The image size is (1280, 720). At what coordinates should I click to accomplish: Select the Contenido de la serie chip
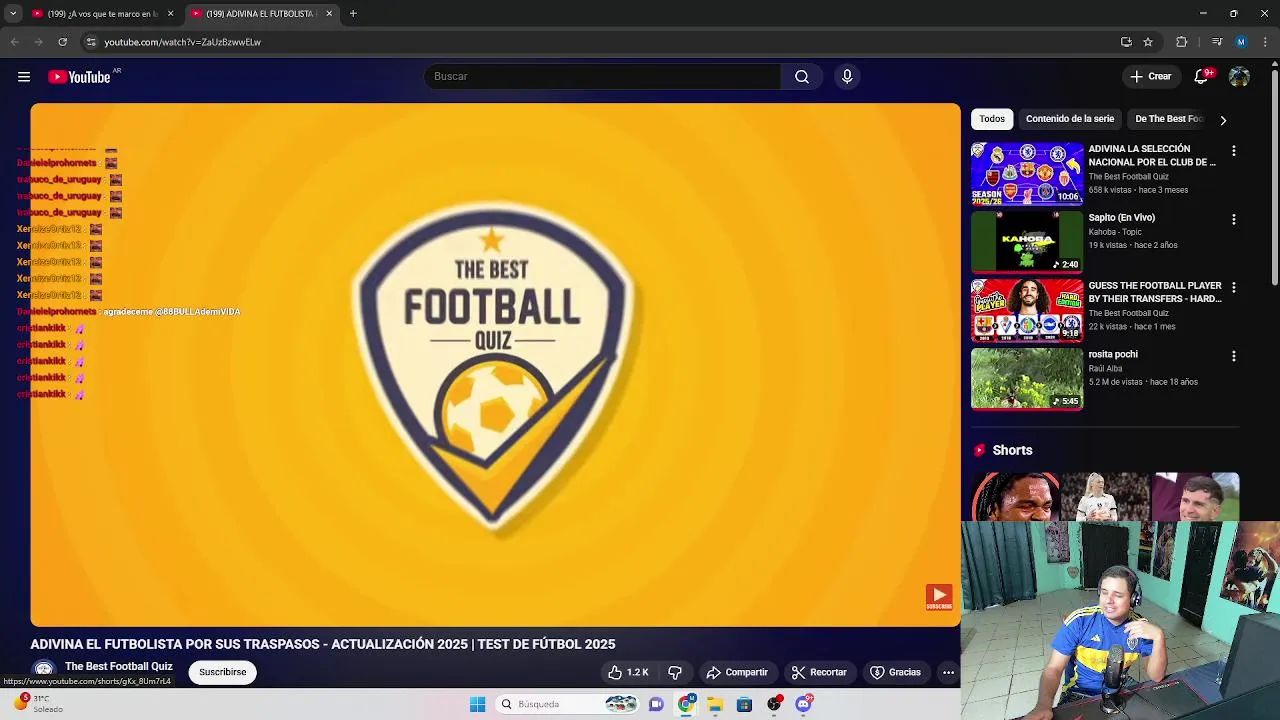pos(1069,119)
